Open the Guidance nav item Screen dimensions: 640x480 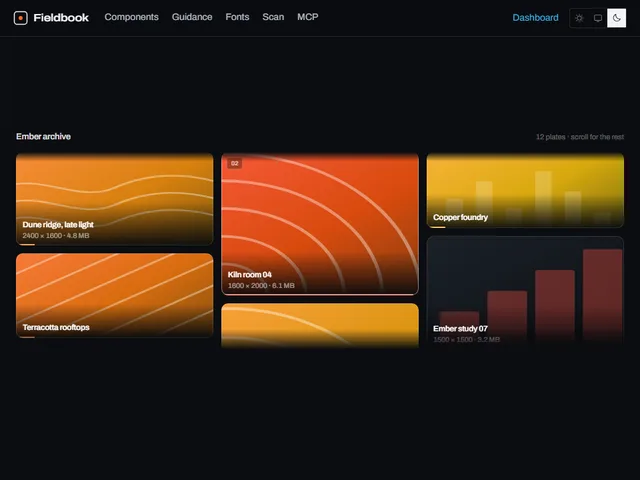coord(192,17)
